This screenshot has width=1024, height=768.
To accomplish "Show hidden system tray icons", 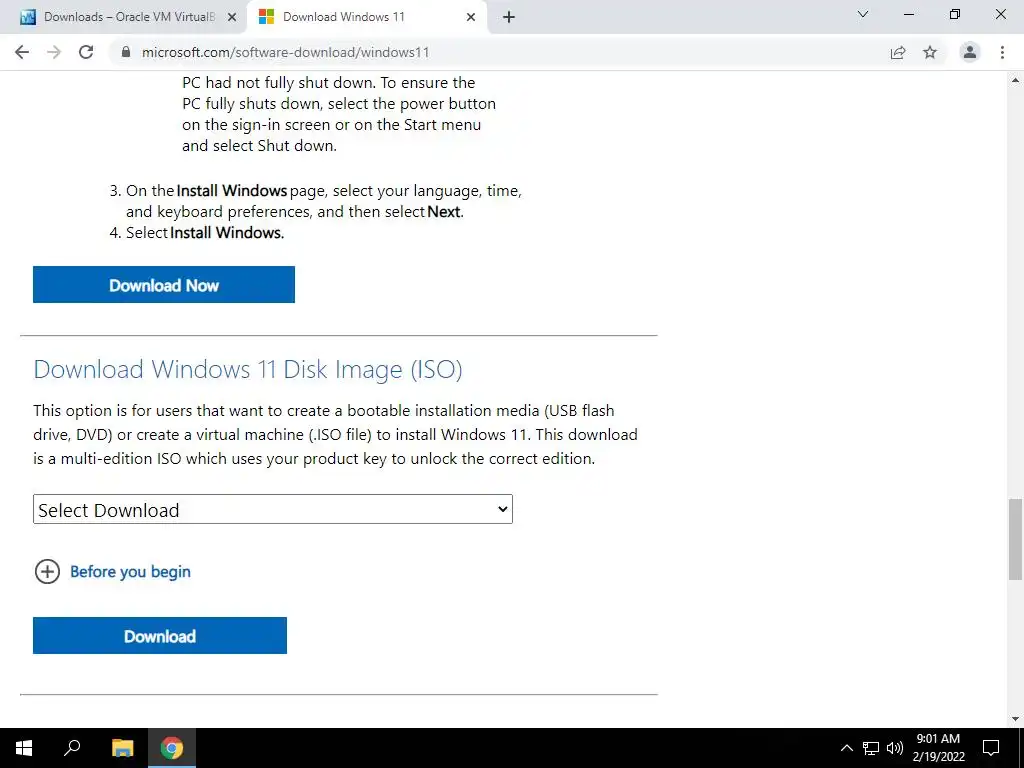I will coord(846,748).
